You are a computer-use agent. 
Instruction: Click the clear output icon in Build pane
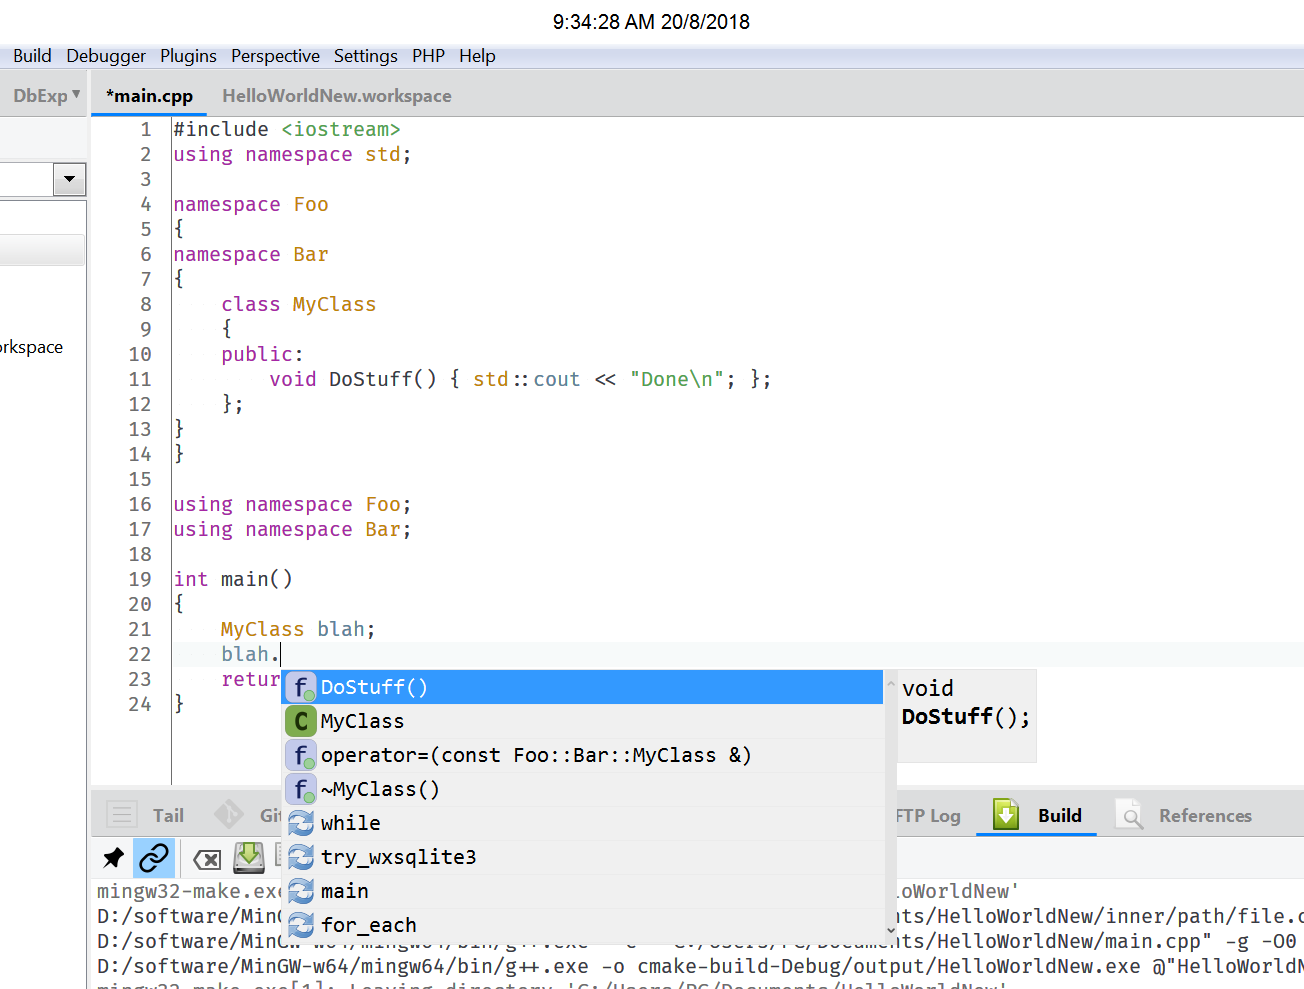tap(206, 857)
